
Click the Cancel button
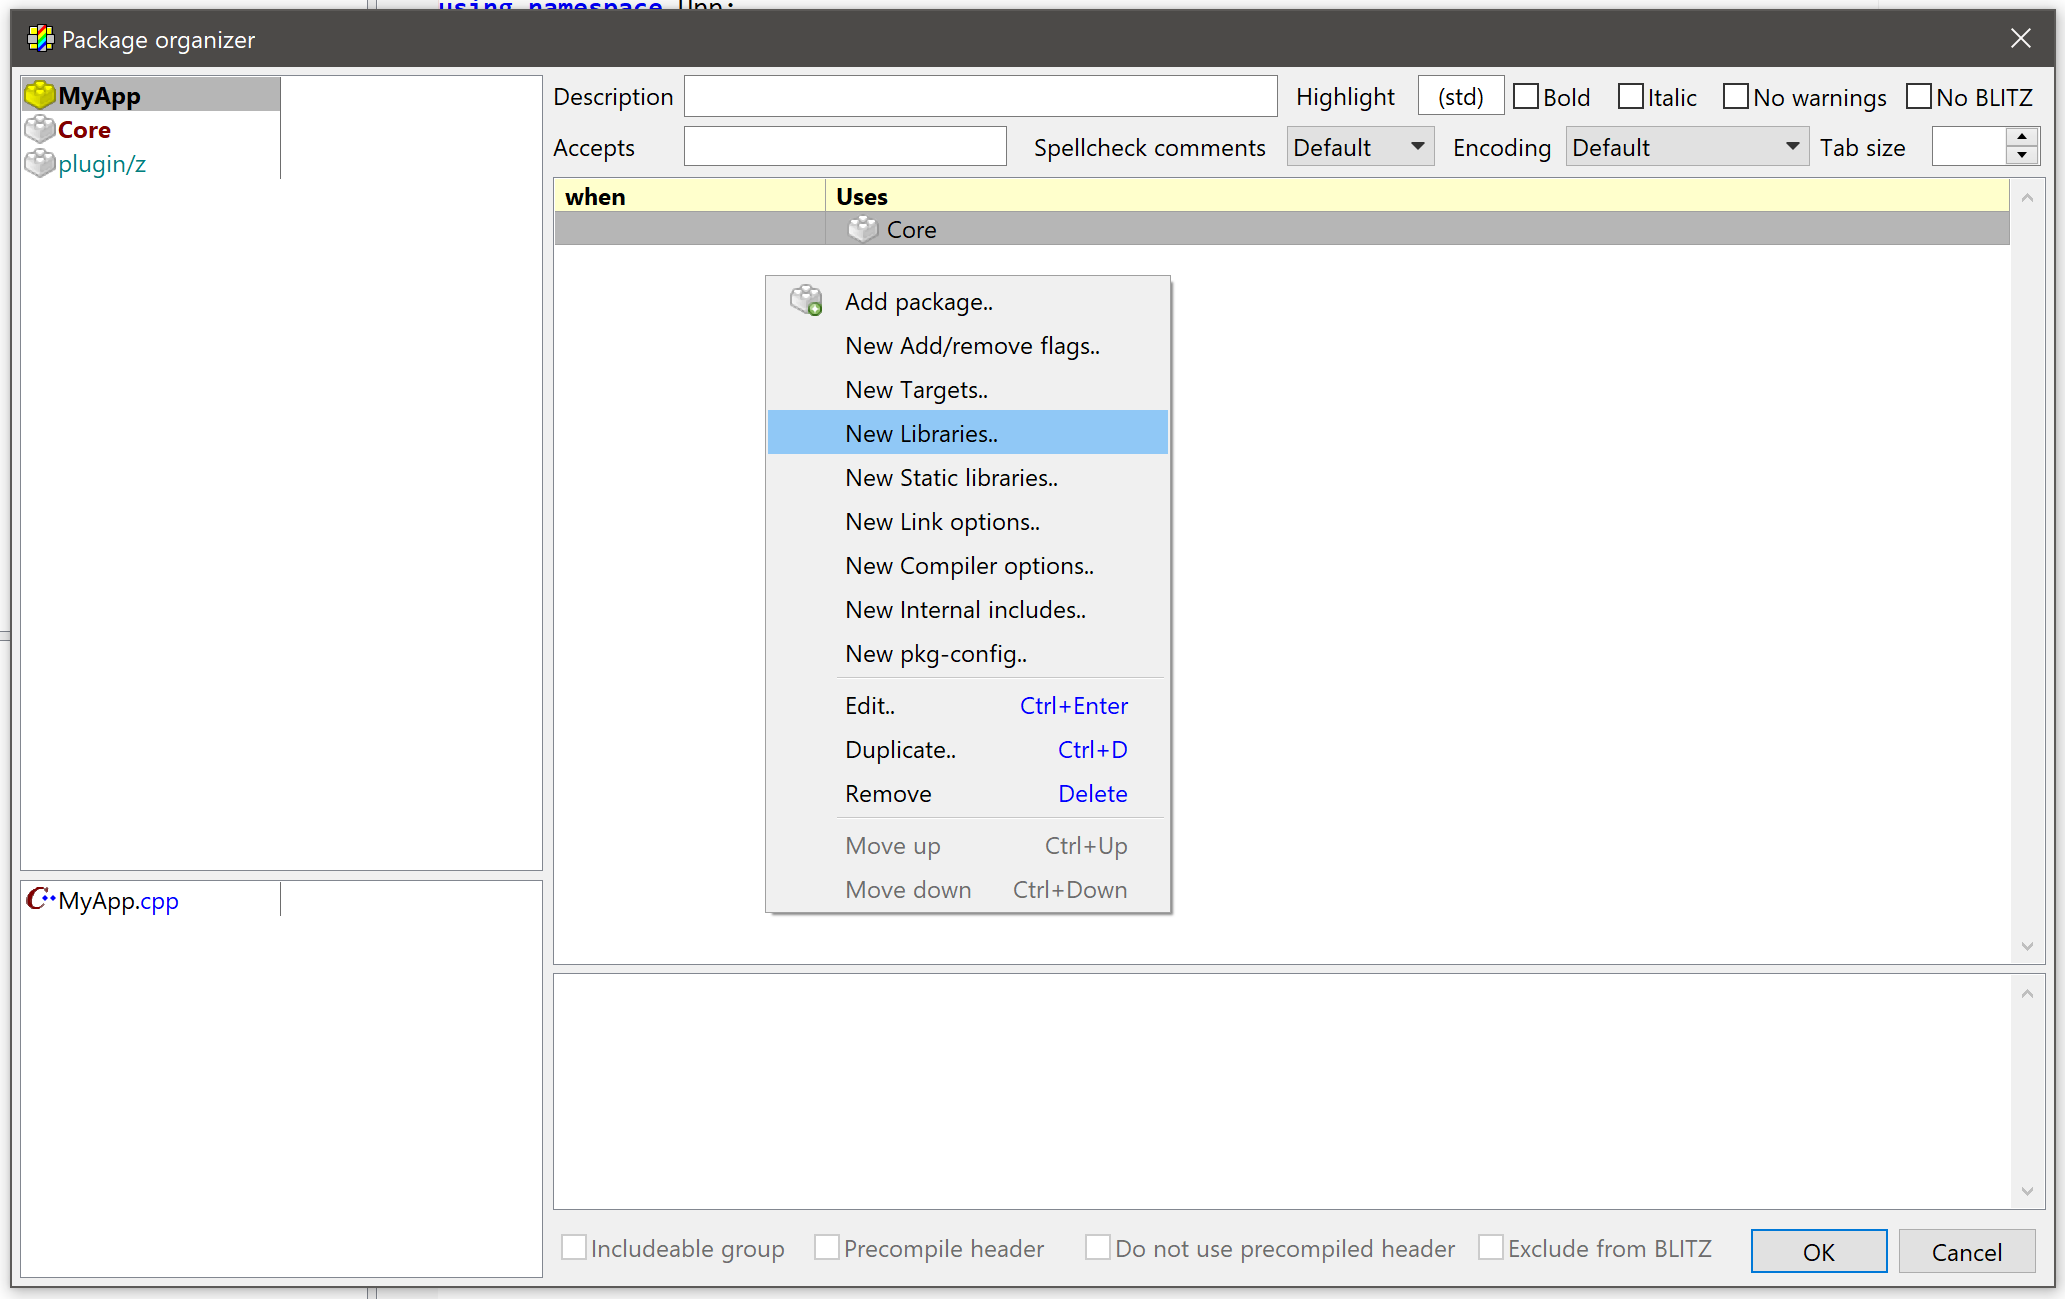click(x=1966, y=1251)
